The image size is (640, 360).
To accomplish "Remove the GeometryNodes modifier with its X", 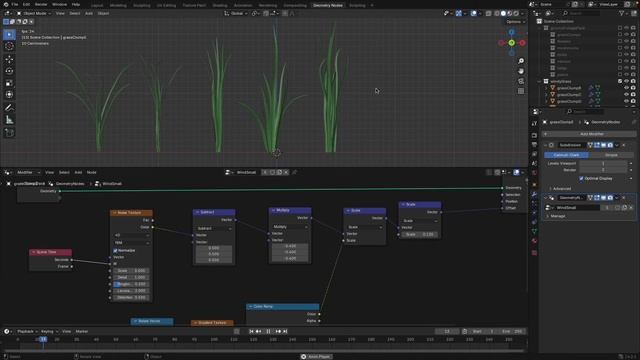I will pos(624,198).
